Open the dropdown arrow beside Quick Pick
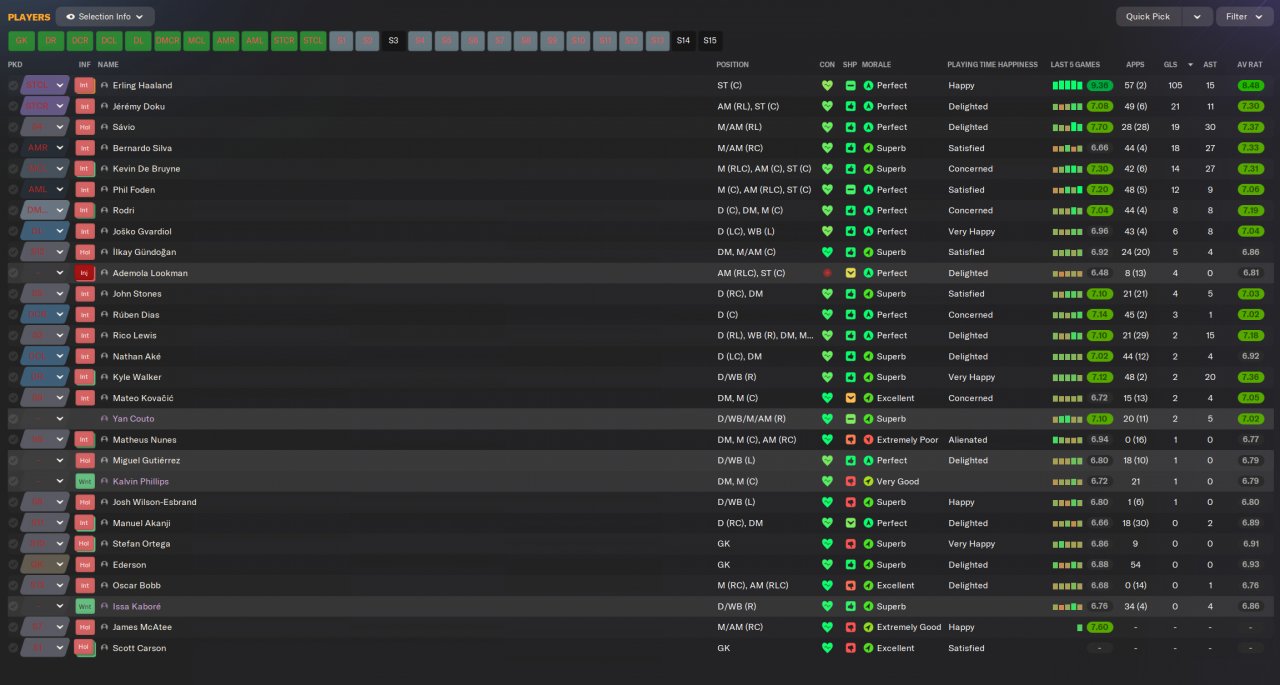Image resolution: width=1280 pixels, height=685 pixels. pos(1197,16)
